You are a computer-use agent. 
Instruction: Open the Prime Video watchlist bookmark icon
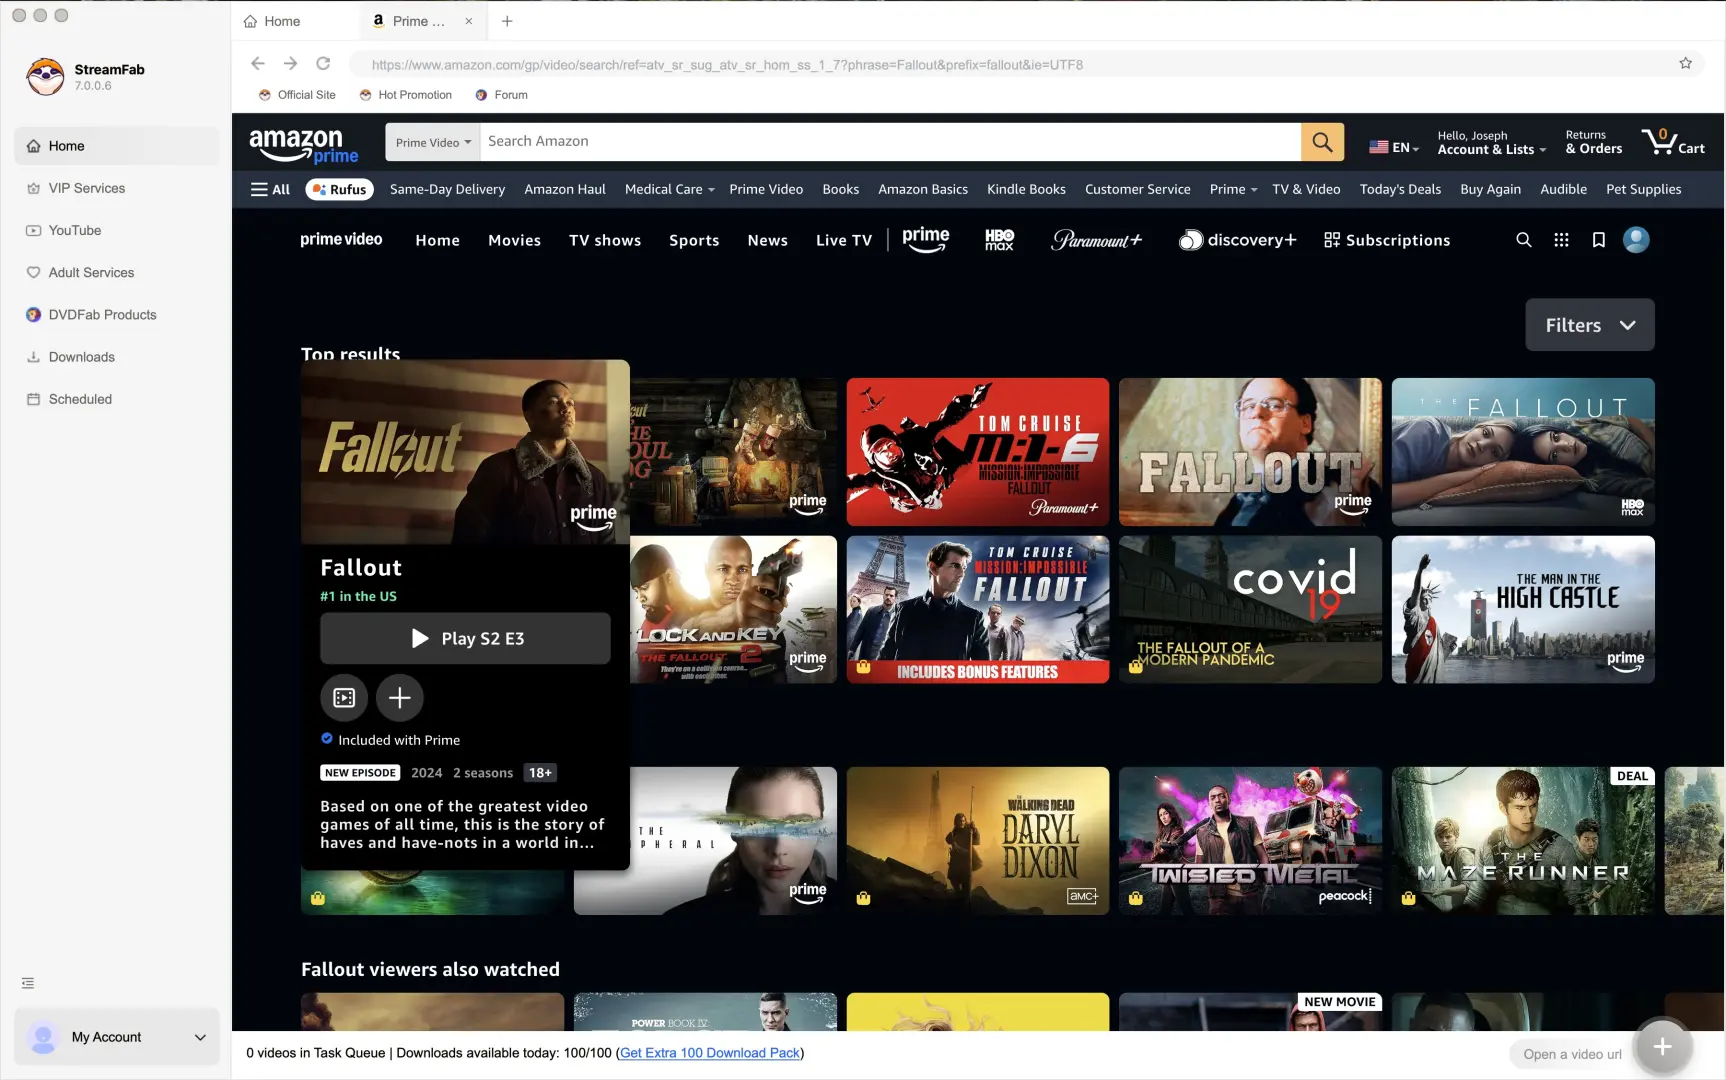(x=1599, y=240)
